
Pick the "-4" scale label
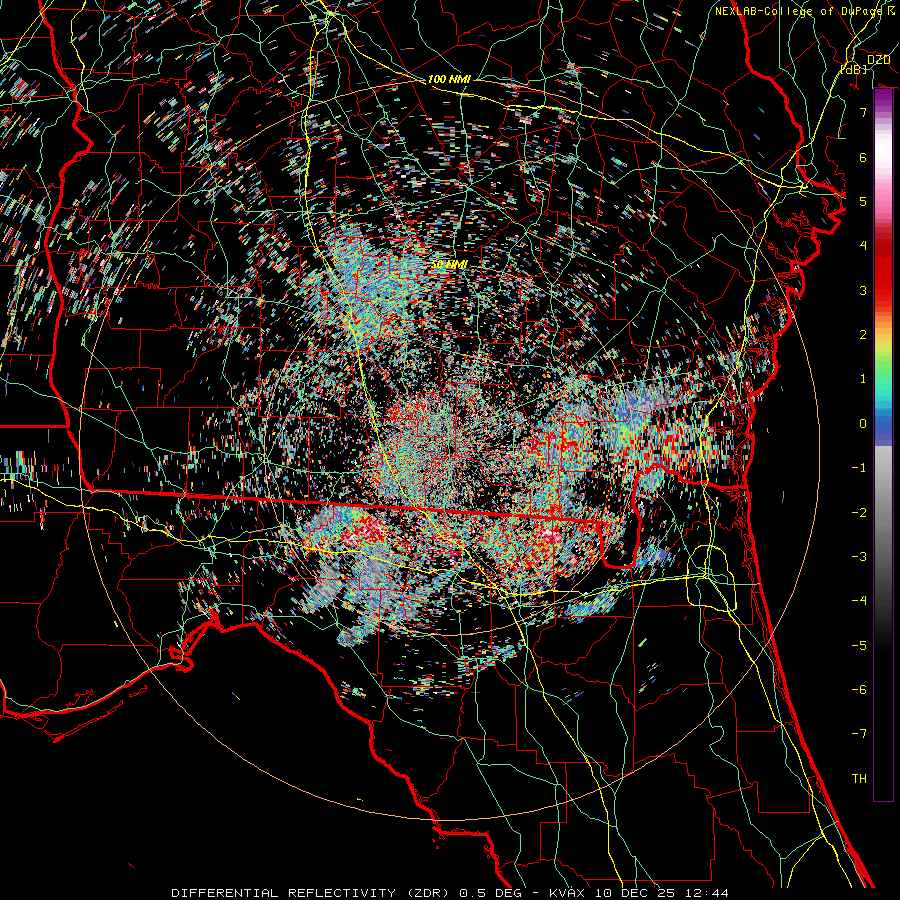pyautogui.click(x=859, y=601)
